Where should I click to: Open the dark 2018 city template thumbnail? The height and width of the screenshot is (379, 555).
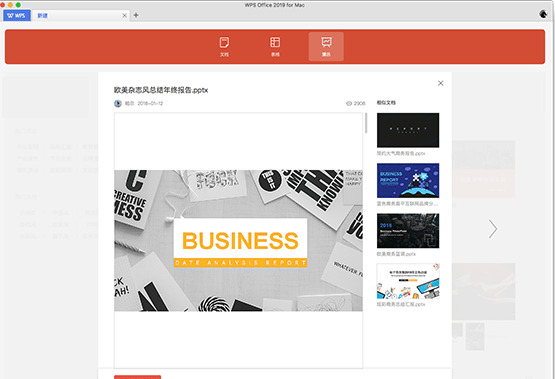[408, 231]
